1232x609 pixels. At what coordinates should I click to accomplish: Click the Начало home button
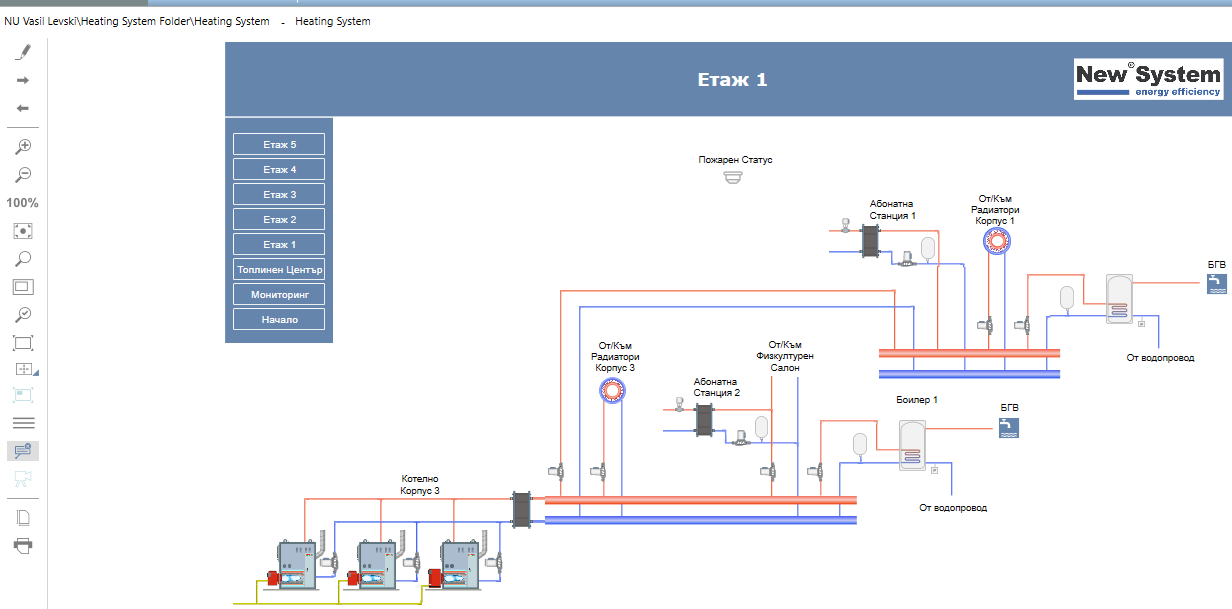(x=279, y=320)
